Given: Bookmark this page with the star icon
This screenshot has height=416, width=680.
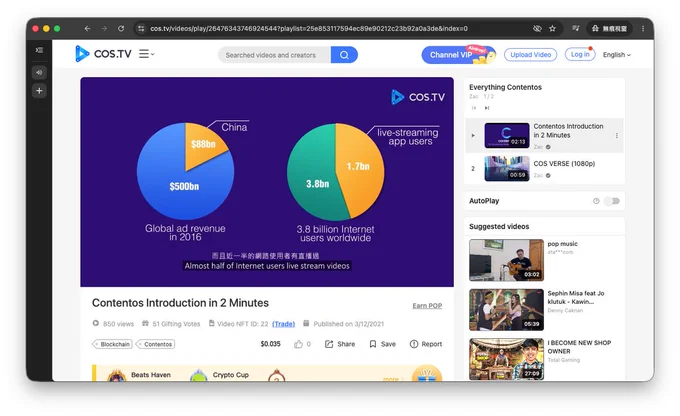Looking at the screenshot, I should tap(552, 29).
